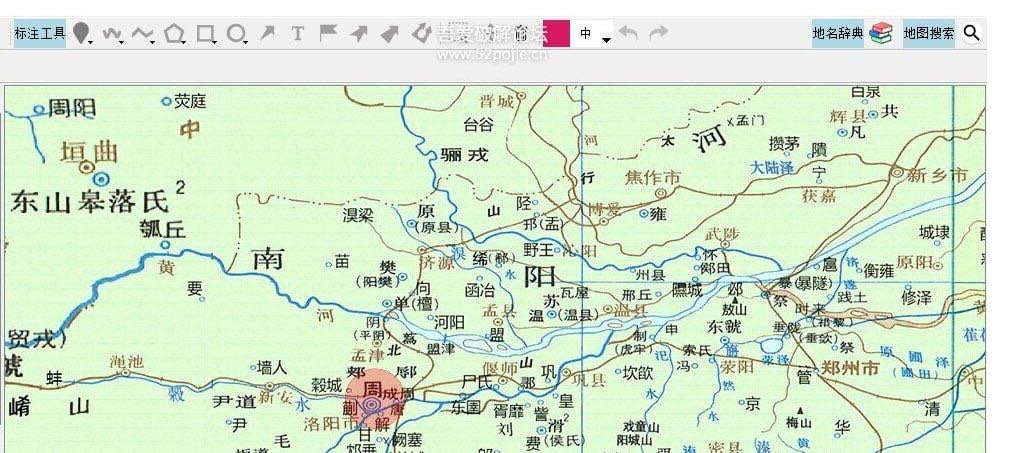Click the magnifying glass search icon
Screen dimensions: 1027x453
(x=971, y=33)
